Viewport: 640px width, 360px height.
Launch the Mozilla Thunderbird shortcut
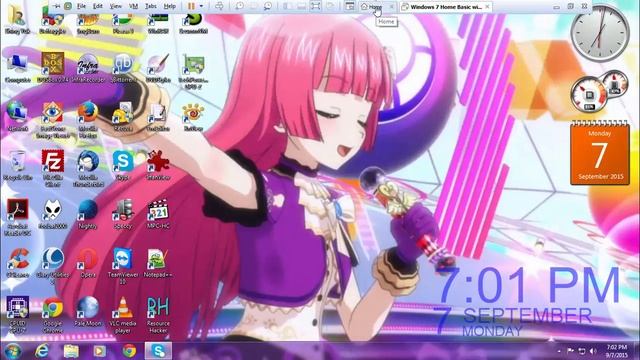point(88,168)
